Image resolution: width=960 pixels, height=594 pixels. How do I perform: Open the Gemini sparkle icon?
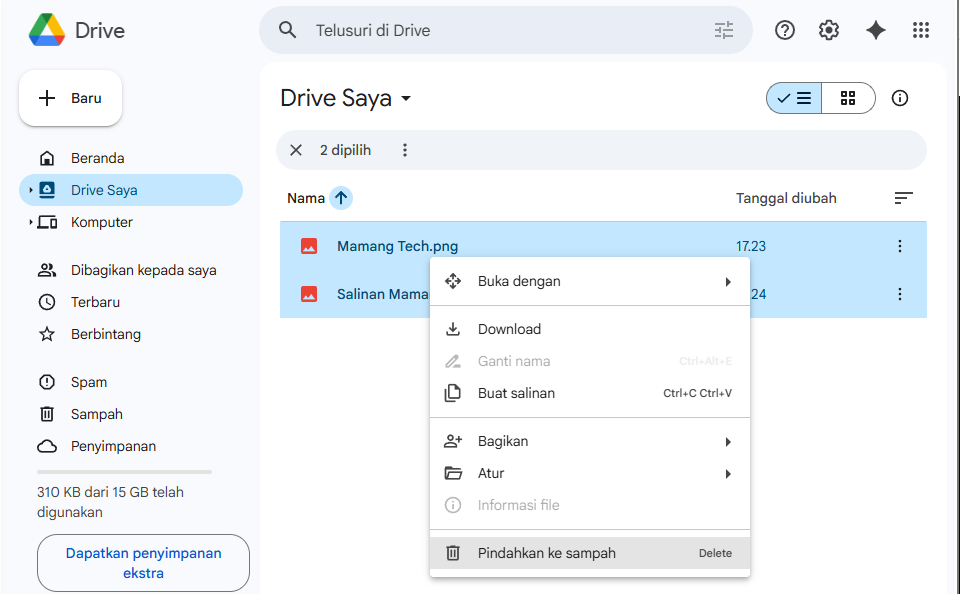[876, 30]
